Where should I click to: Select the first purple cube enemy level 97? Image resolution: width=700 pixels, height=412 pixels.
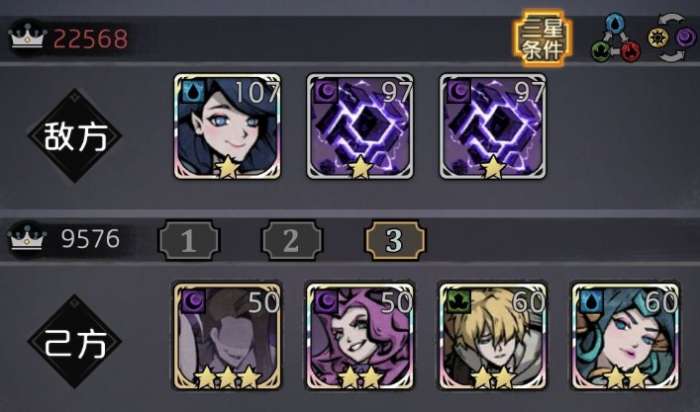pos(360,127)
